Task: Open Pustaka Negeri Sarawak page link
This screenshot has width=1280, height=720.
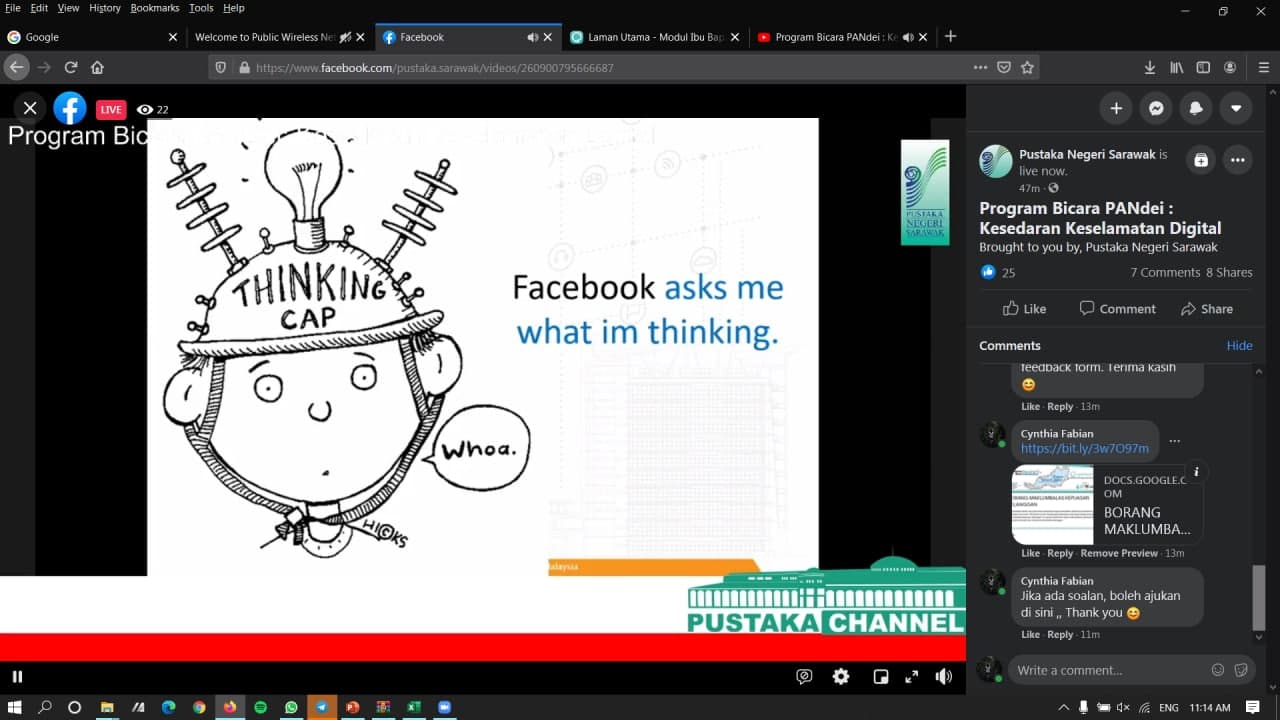Action: point(1087,155)
